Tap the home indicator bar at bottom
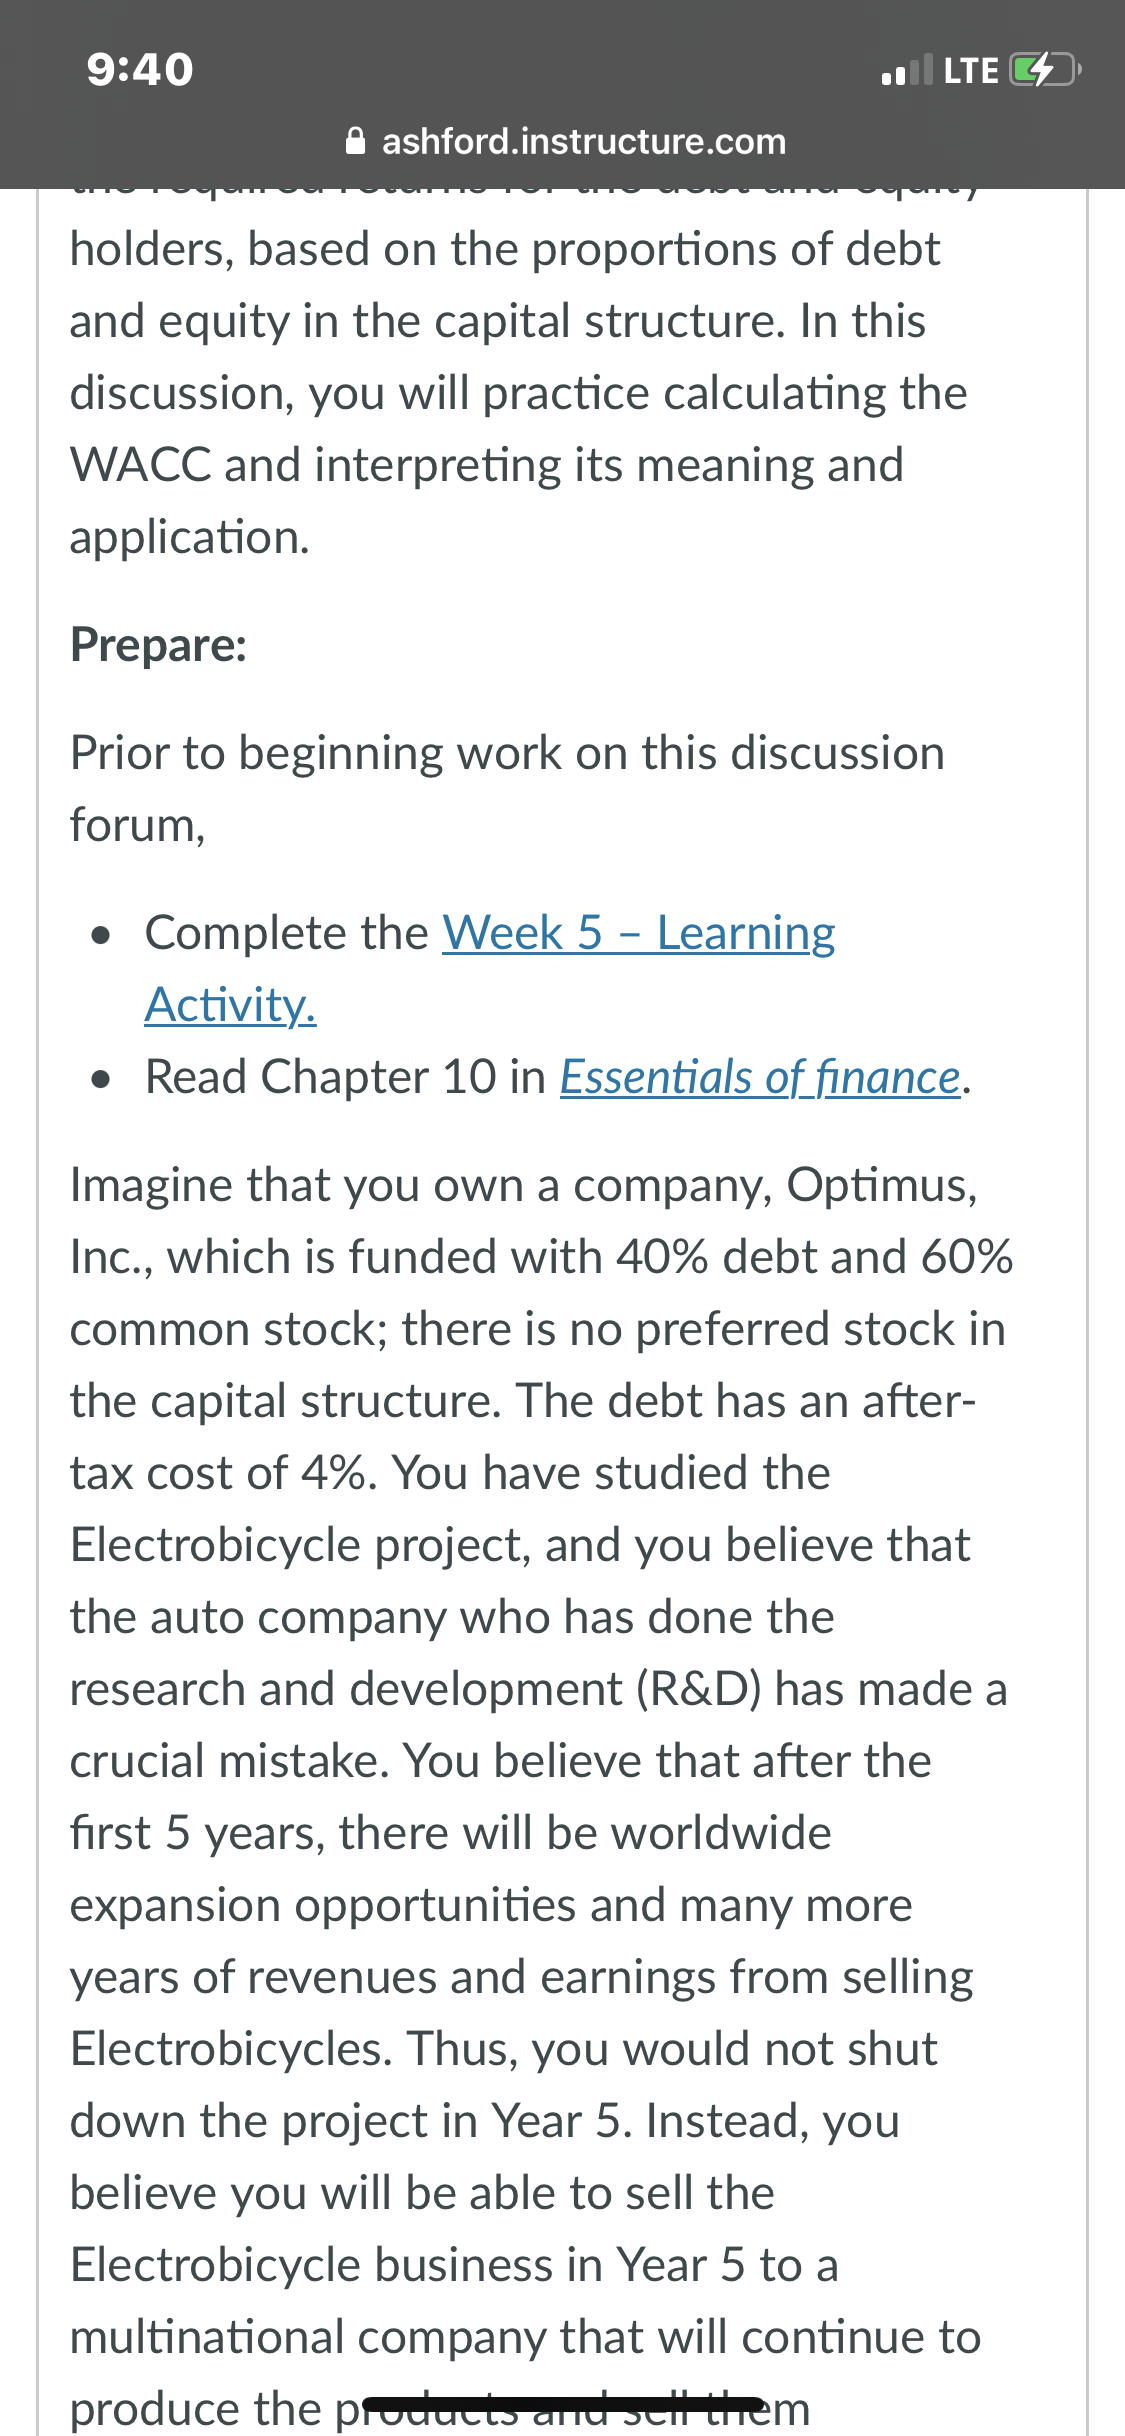1125x2436 pixels. [x=563, y=2404]
